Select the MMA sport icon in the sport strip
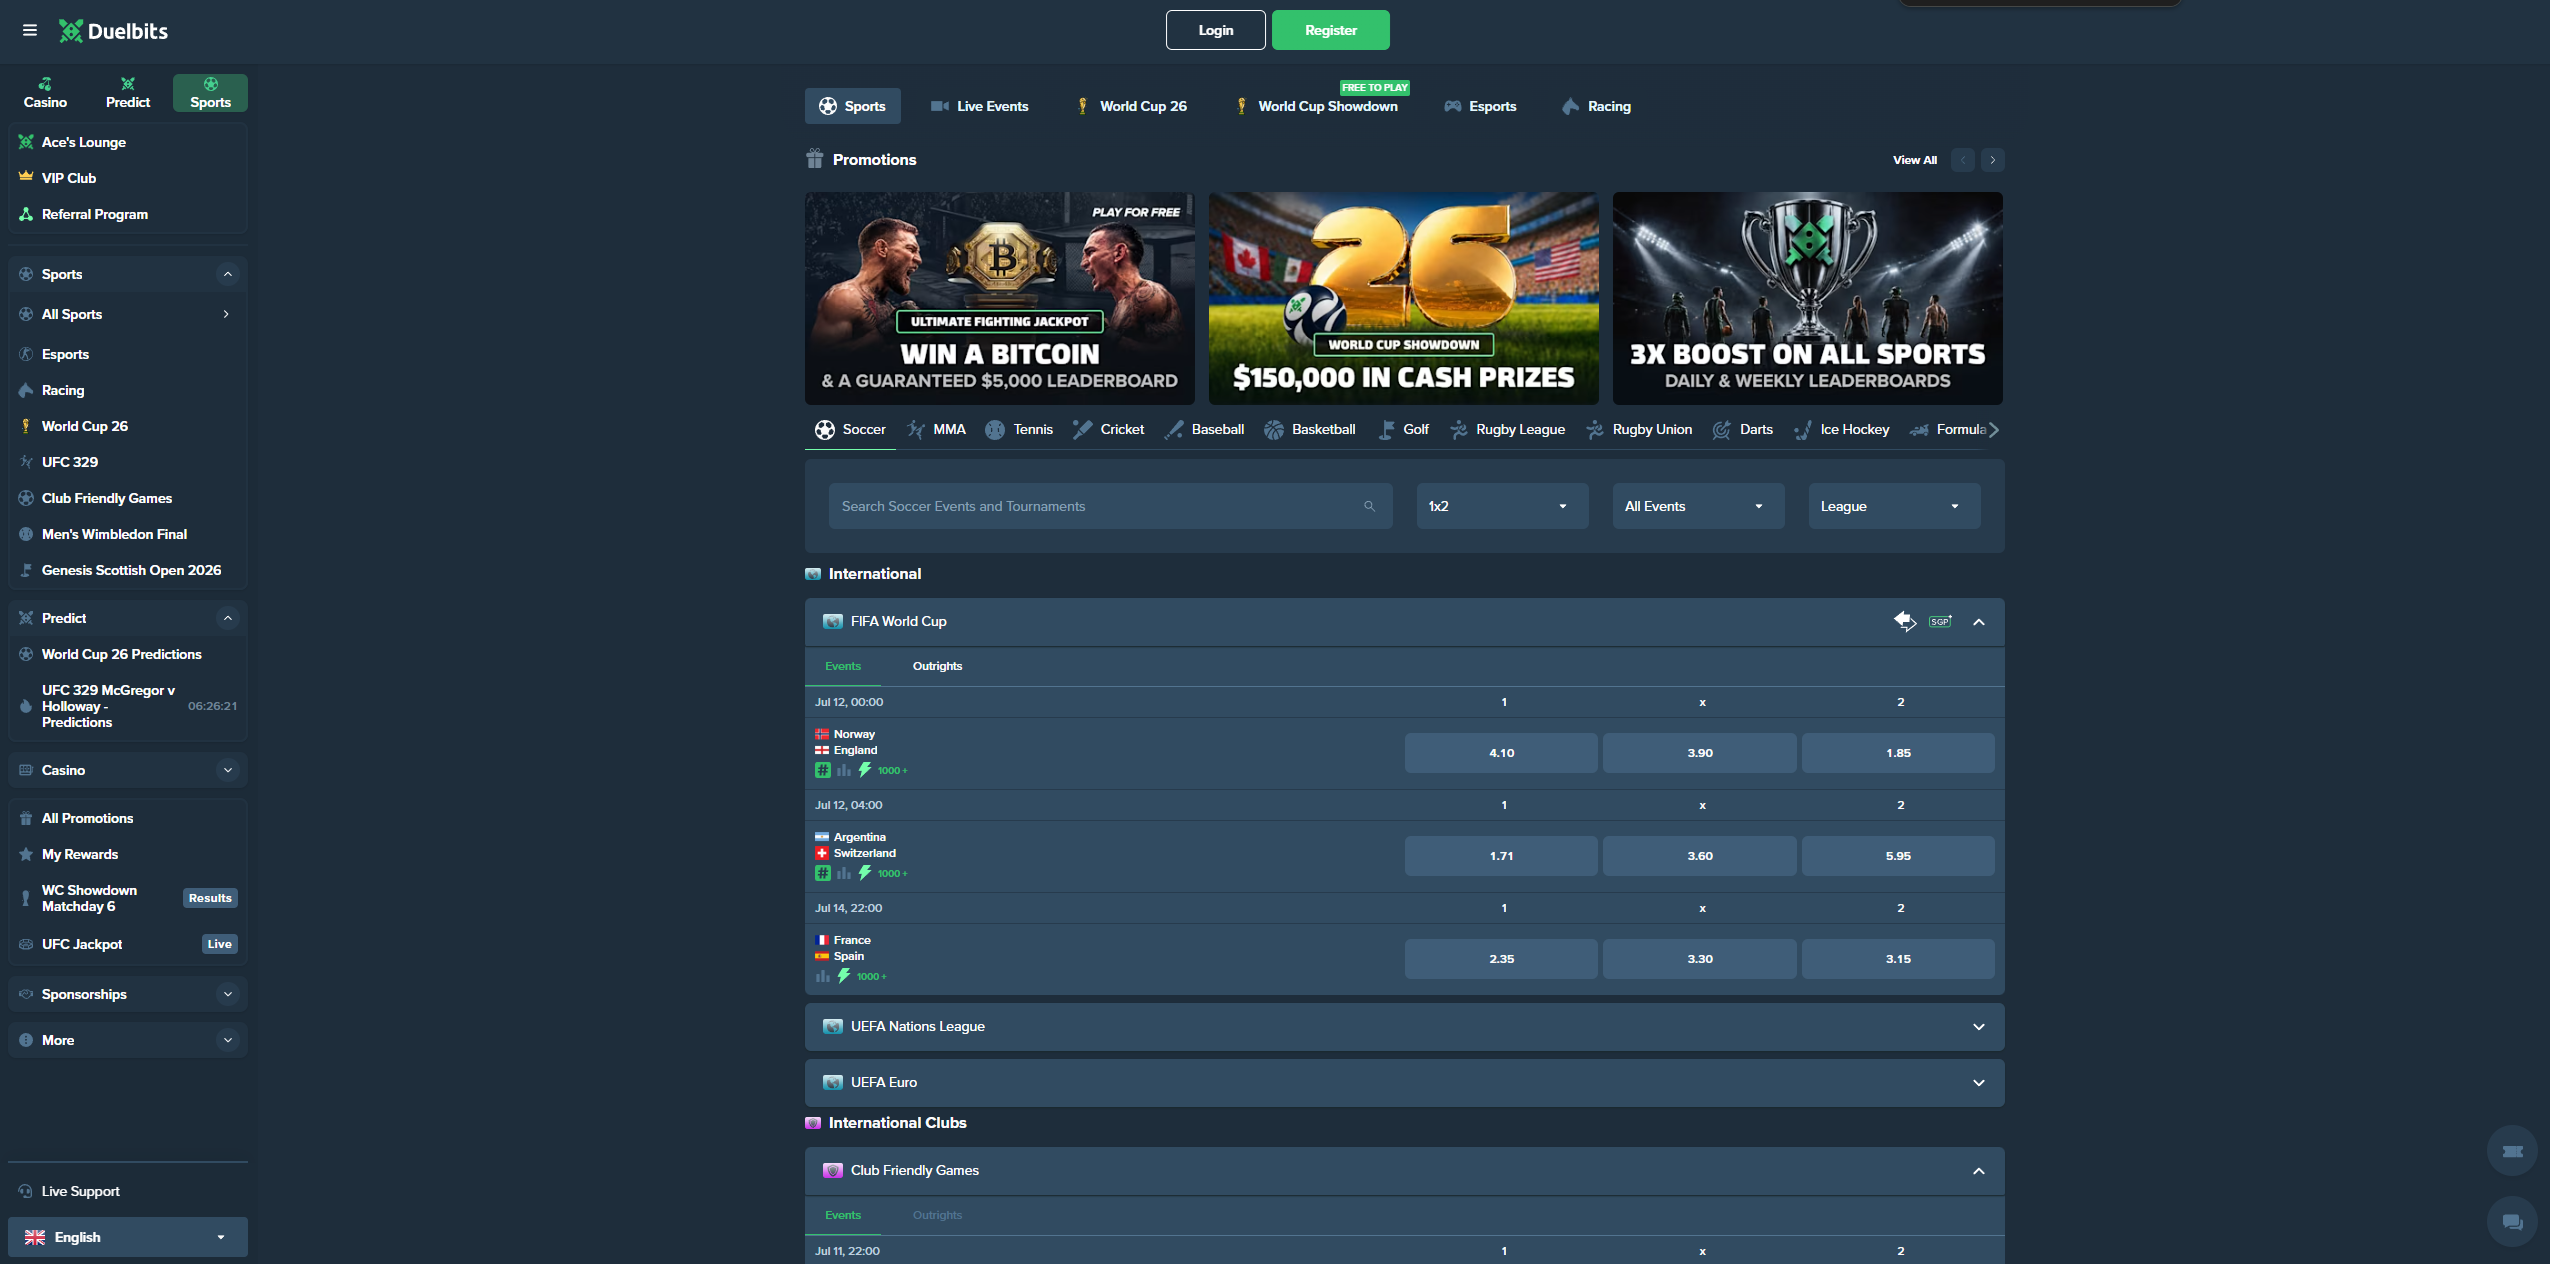Viewport: 2550px width, 1264px height. point(915,430)
